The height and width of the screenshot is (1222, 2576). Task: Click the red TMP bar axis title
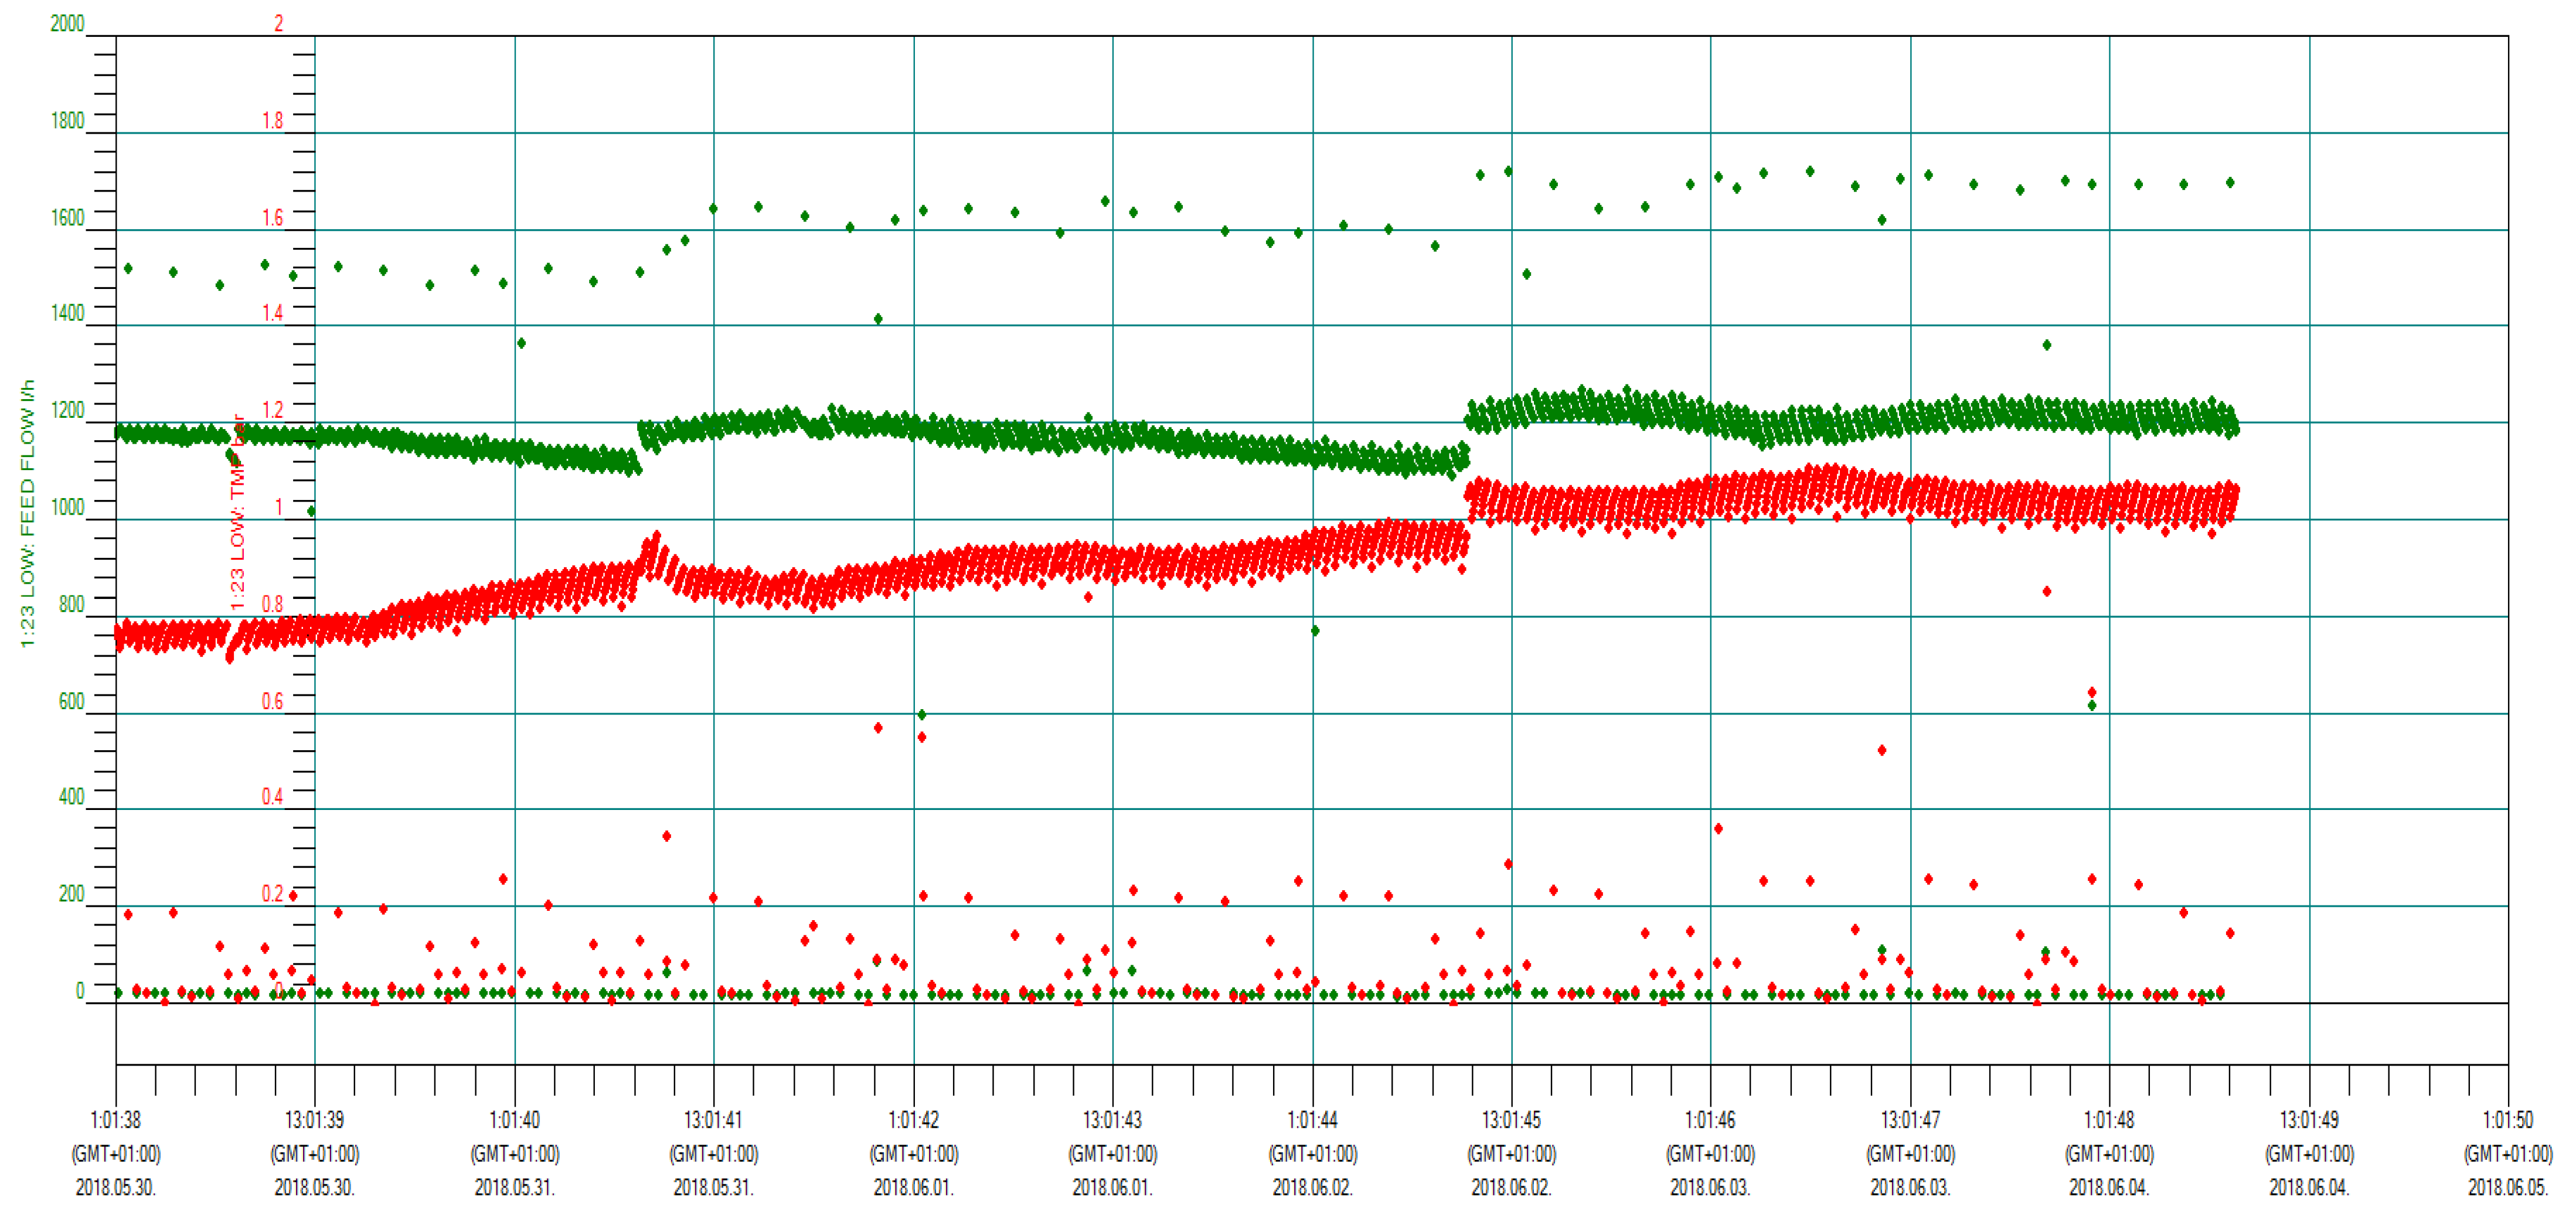[x=238, y=512]
